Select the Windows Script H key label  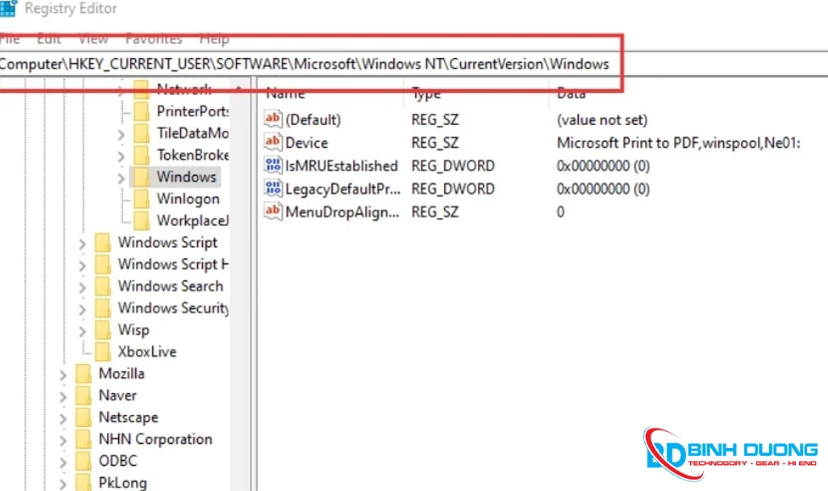[x=173, y=264]
